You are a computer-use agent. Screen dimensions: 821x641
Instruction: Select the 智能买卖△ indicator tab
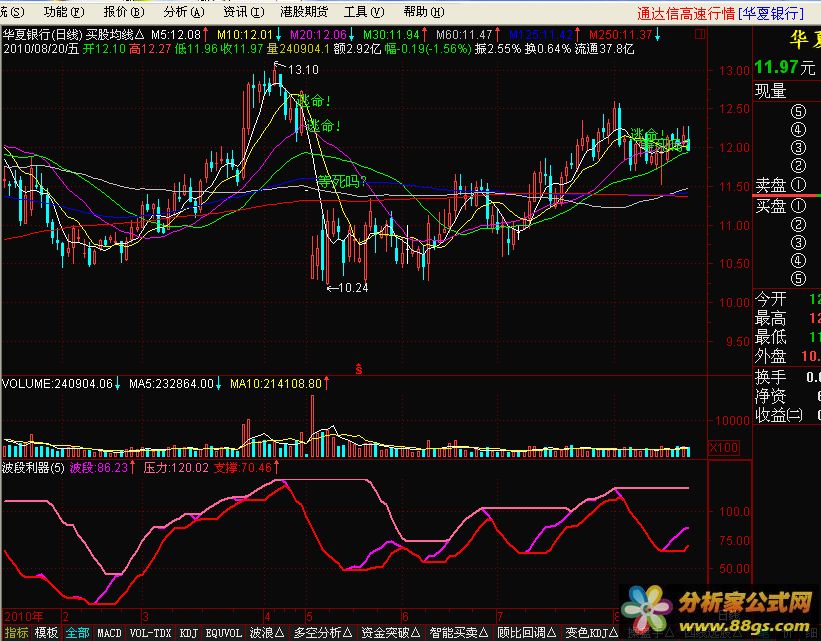(x=458, y=633)
